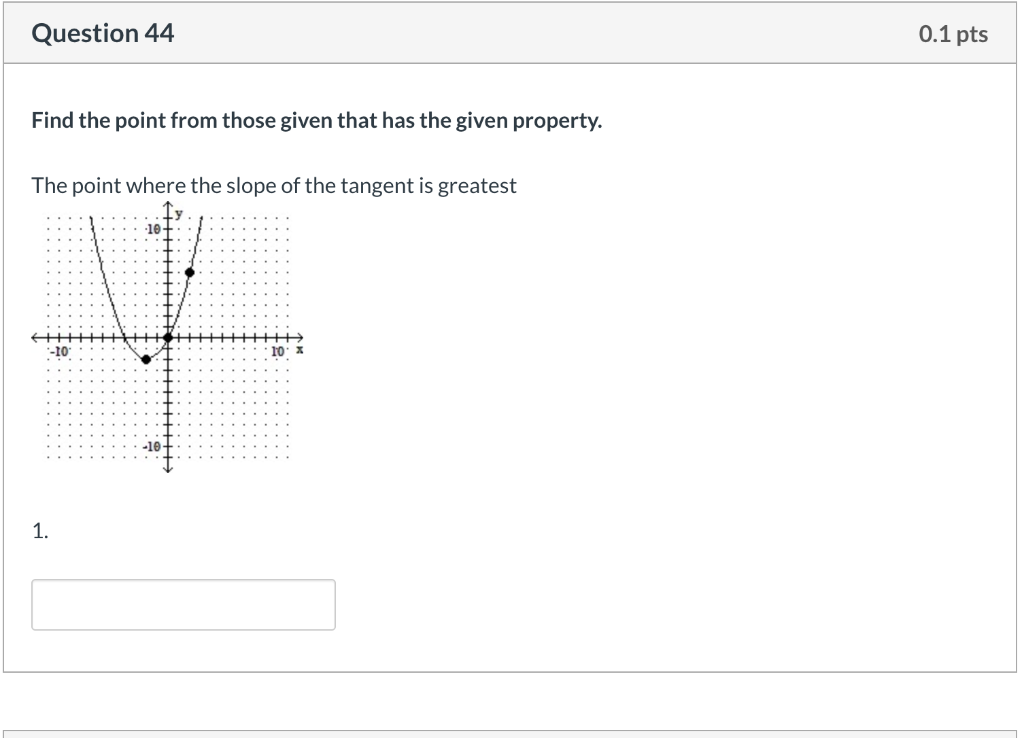Click the bold instruction text about finding the point

[x=317, y=122]
